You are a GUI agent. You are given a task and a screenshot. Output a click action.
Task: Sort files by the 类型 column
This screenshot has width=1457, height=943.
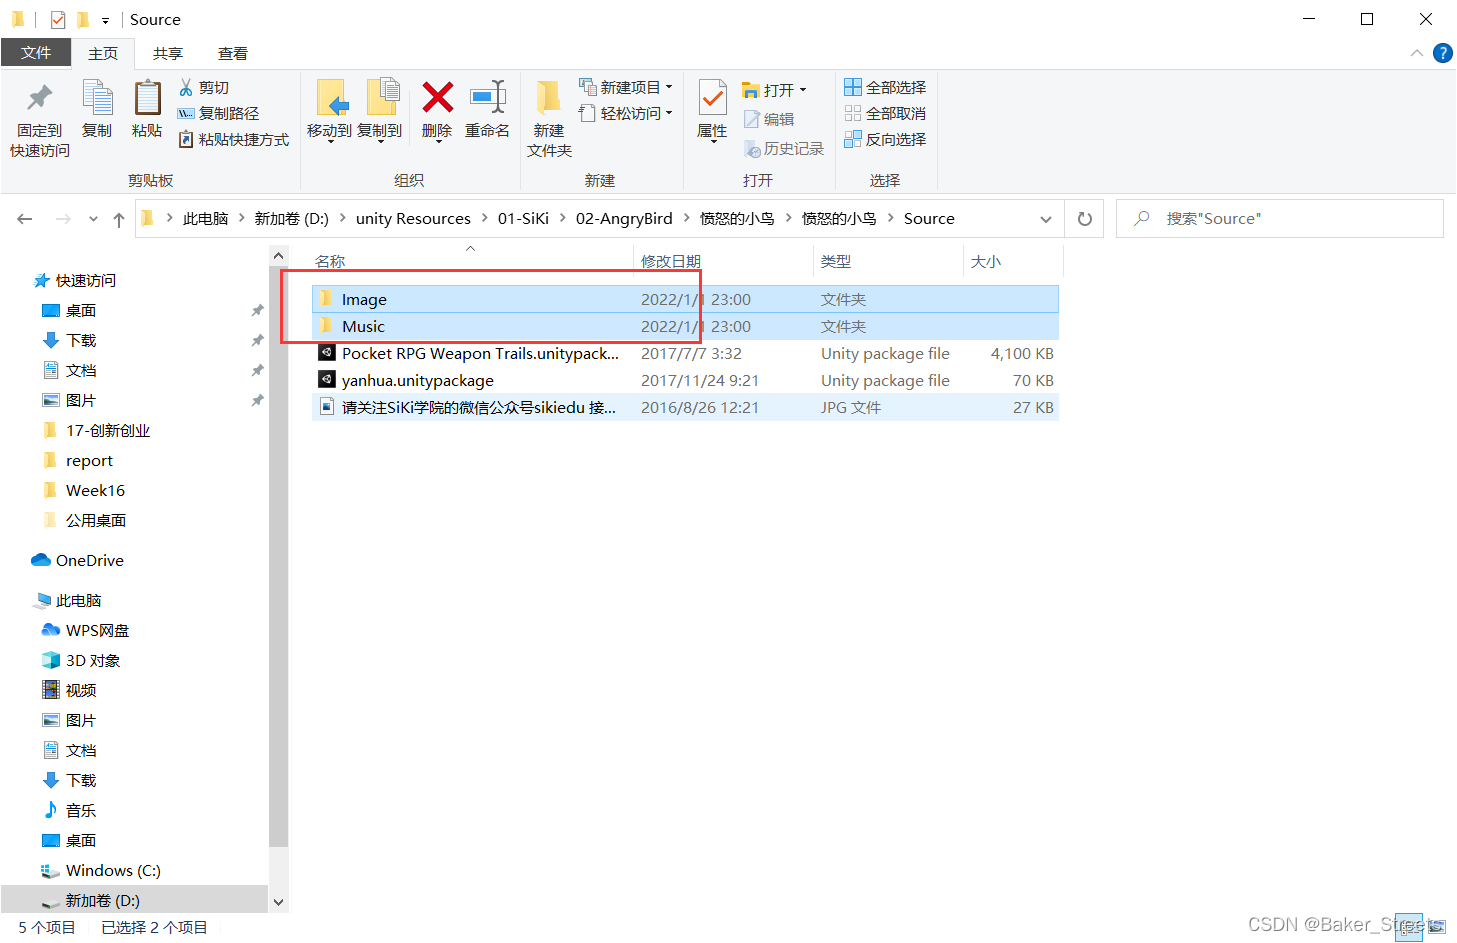836,262
